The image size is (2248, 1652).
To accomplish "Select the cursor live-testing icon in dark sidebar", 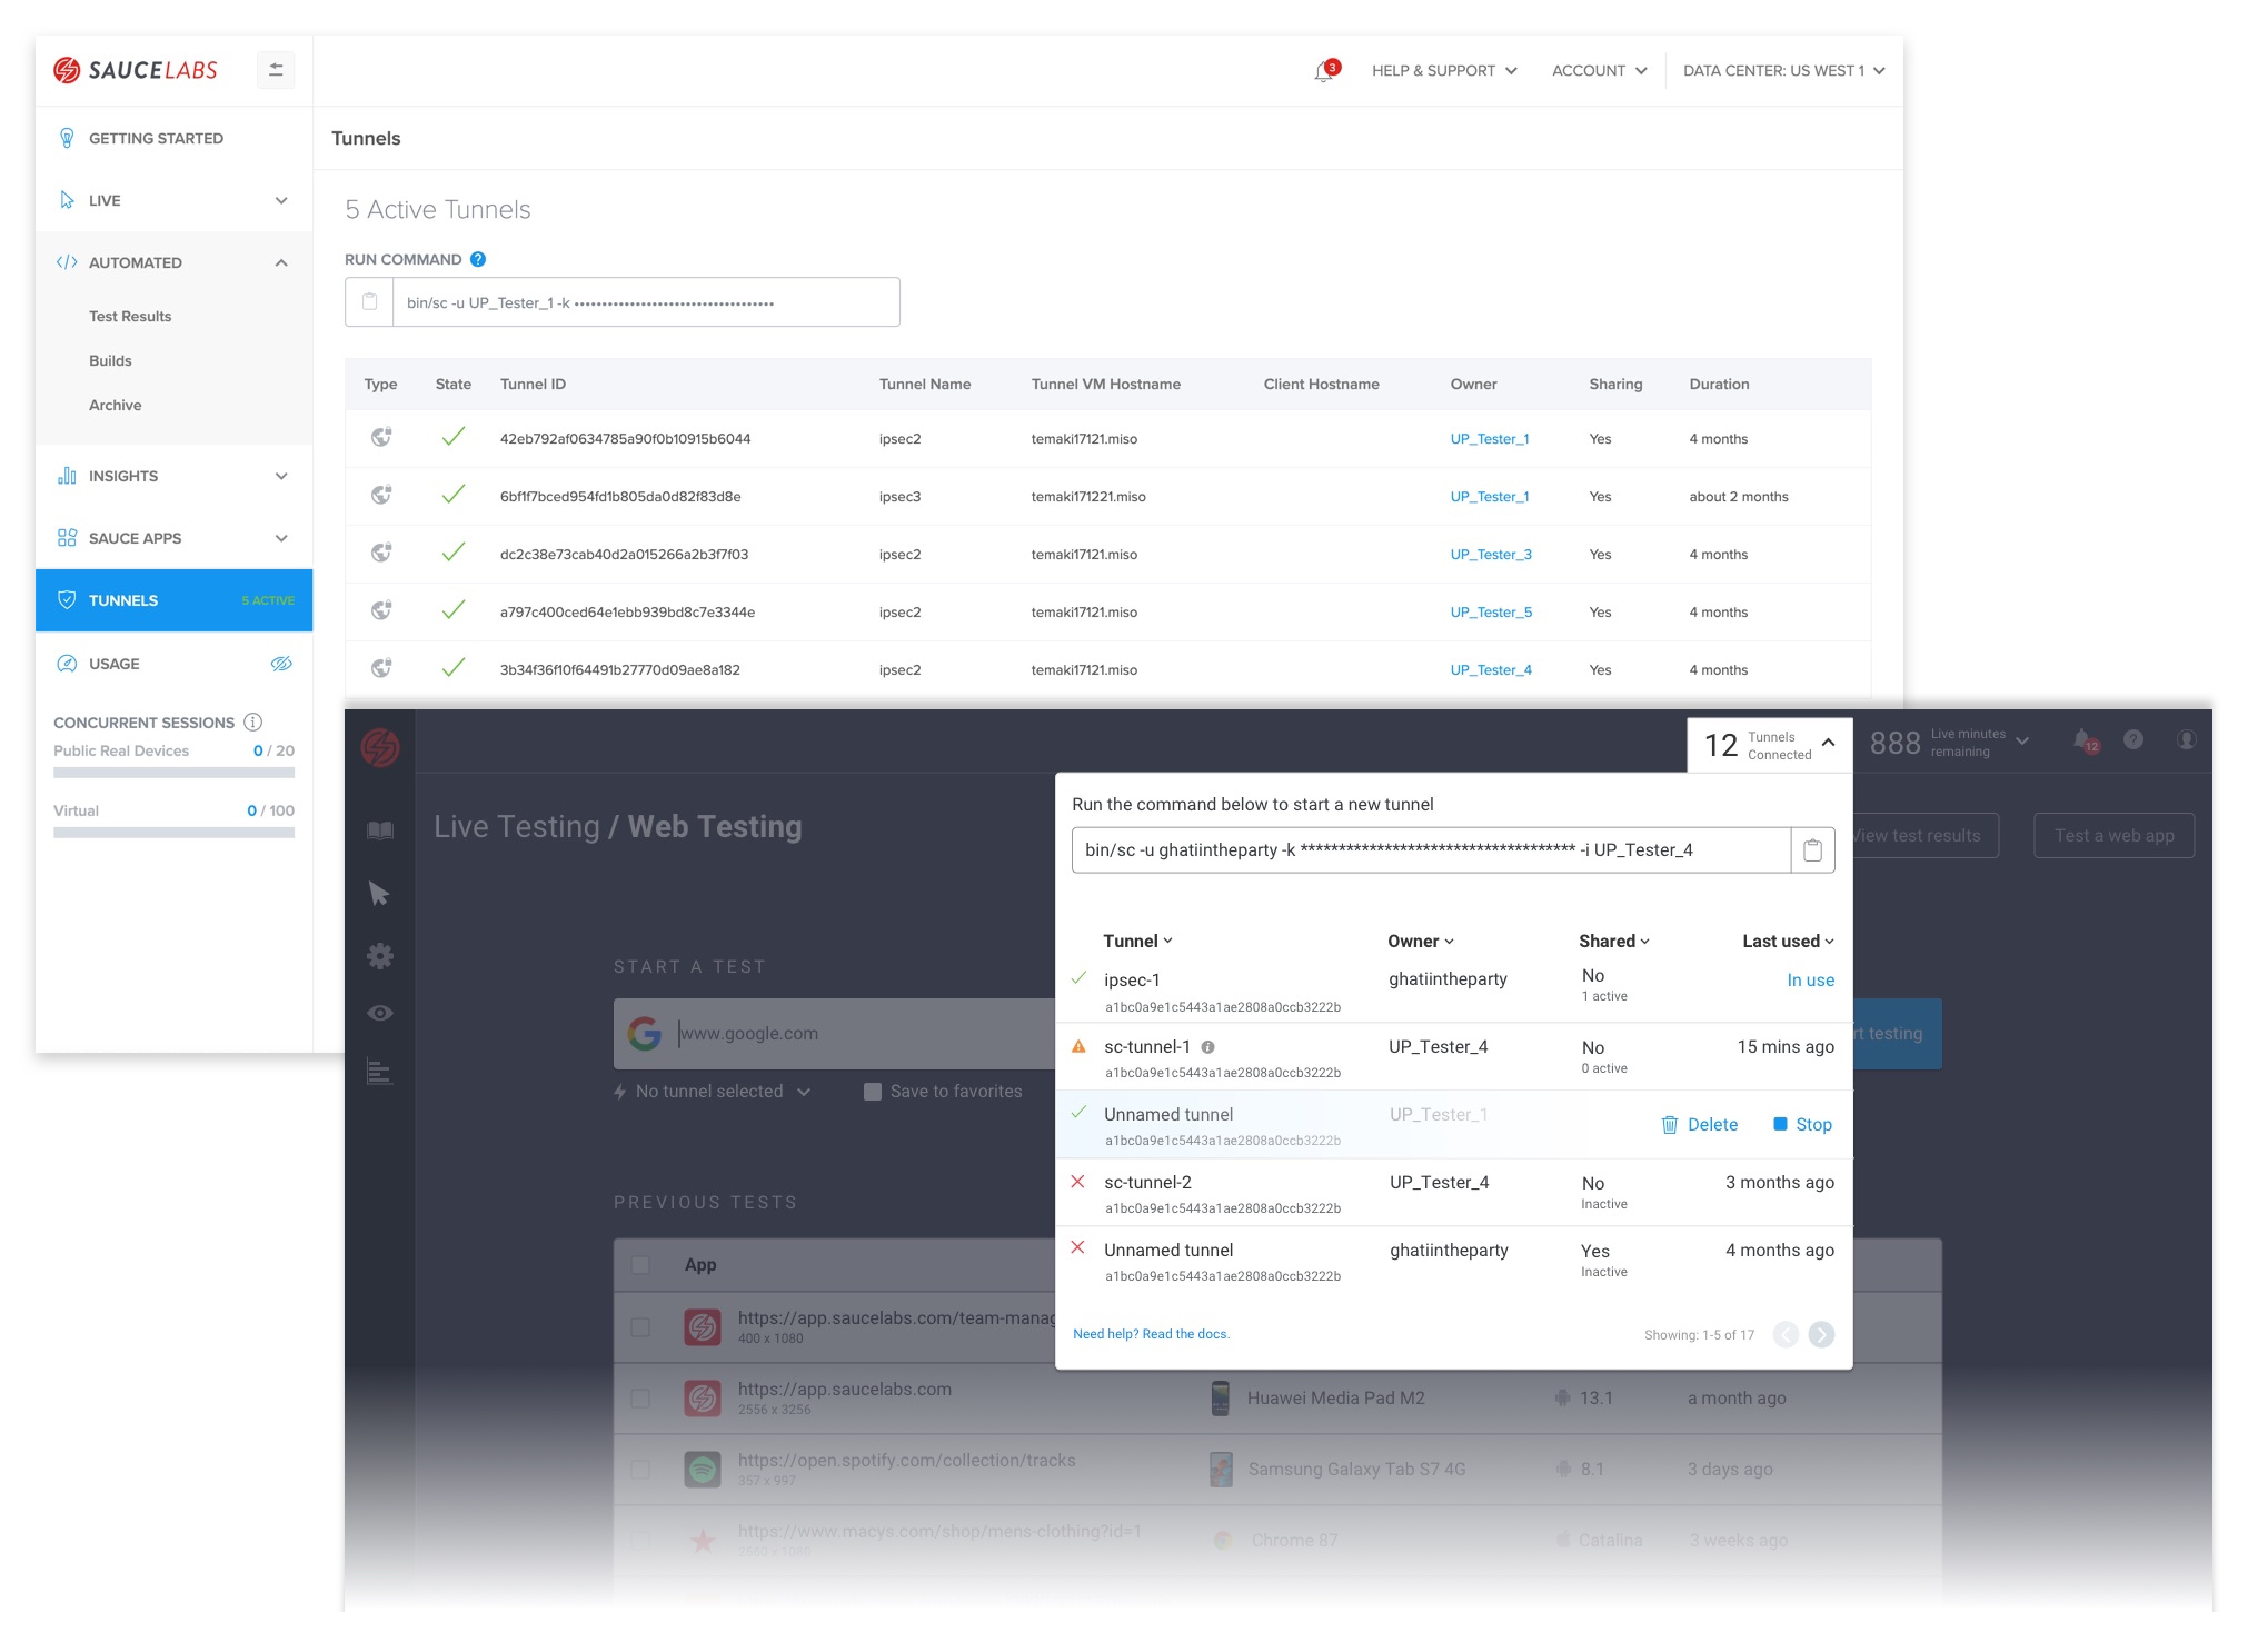I will coord(379,894).
